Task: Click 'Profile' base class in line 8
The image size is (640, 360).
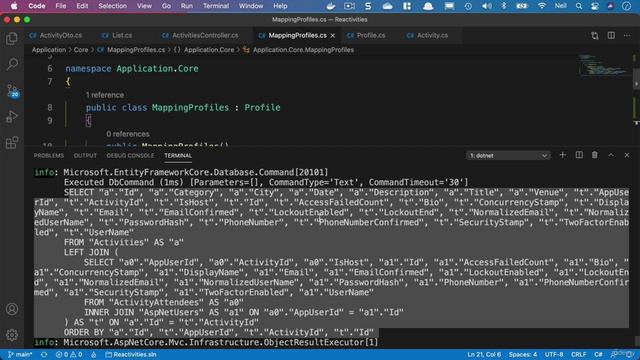Action: pos(262,108)
